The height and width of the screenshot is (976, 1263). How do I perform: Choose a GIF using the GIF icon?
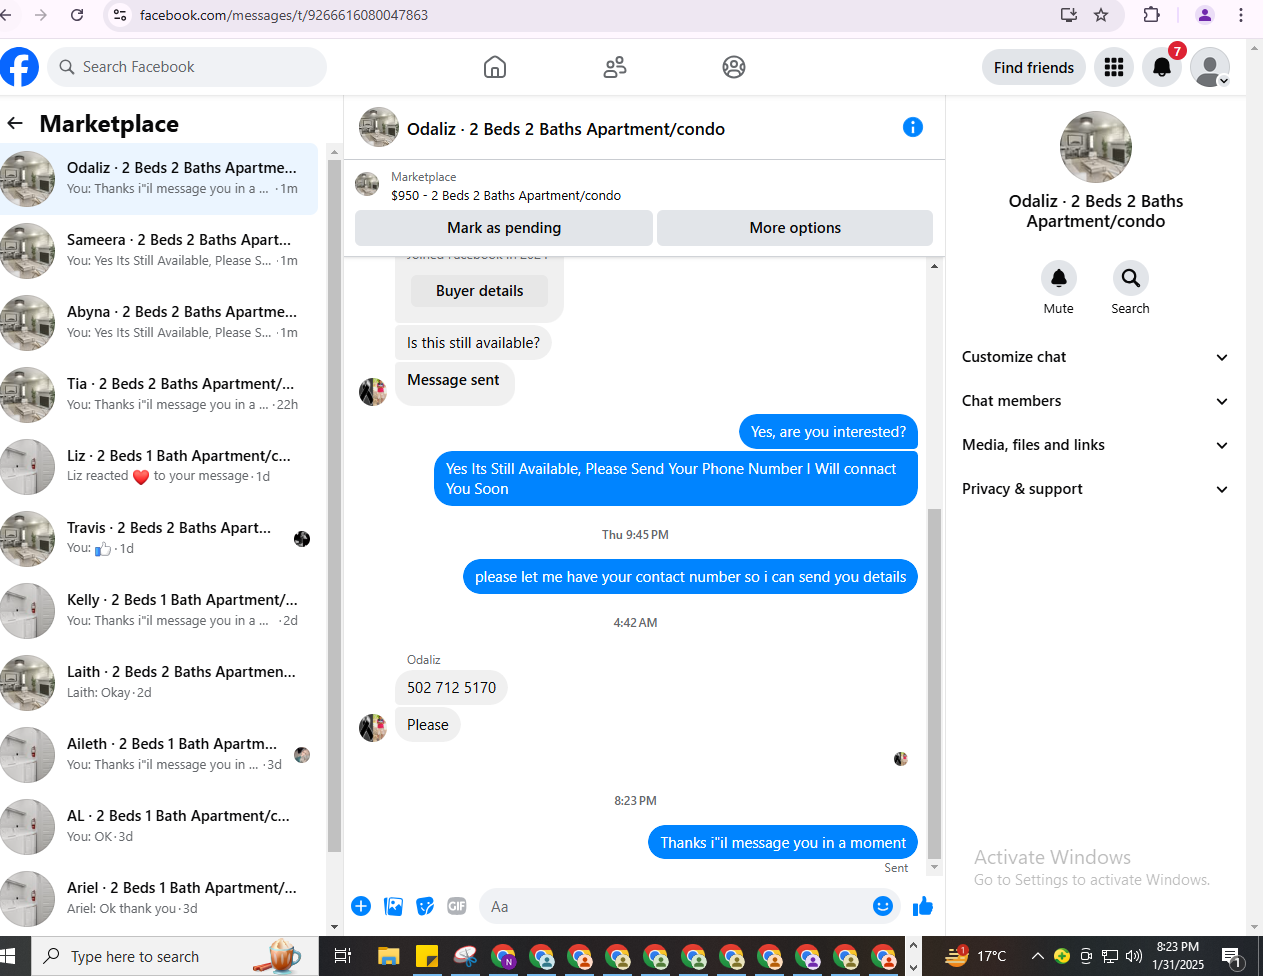pyautogui.click(x=457, y=906)
